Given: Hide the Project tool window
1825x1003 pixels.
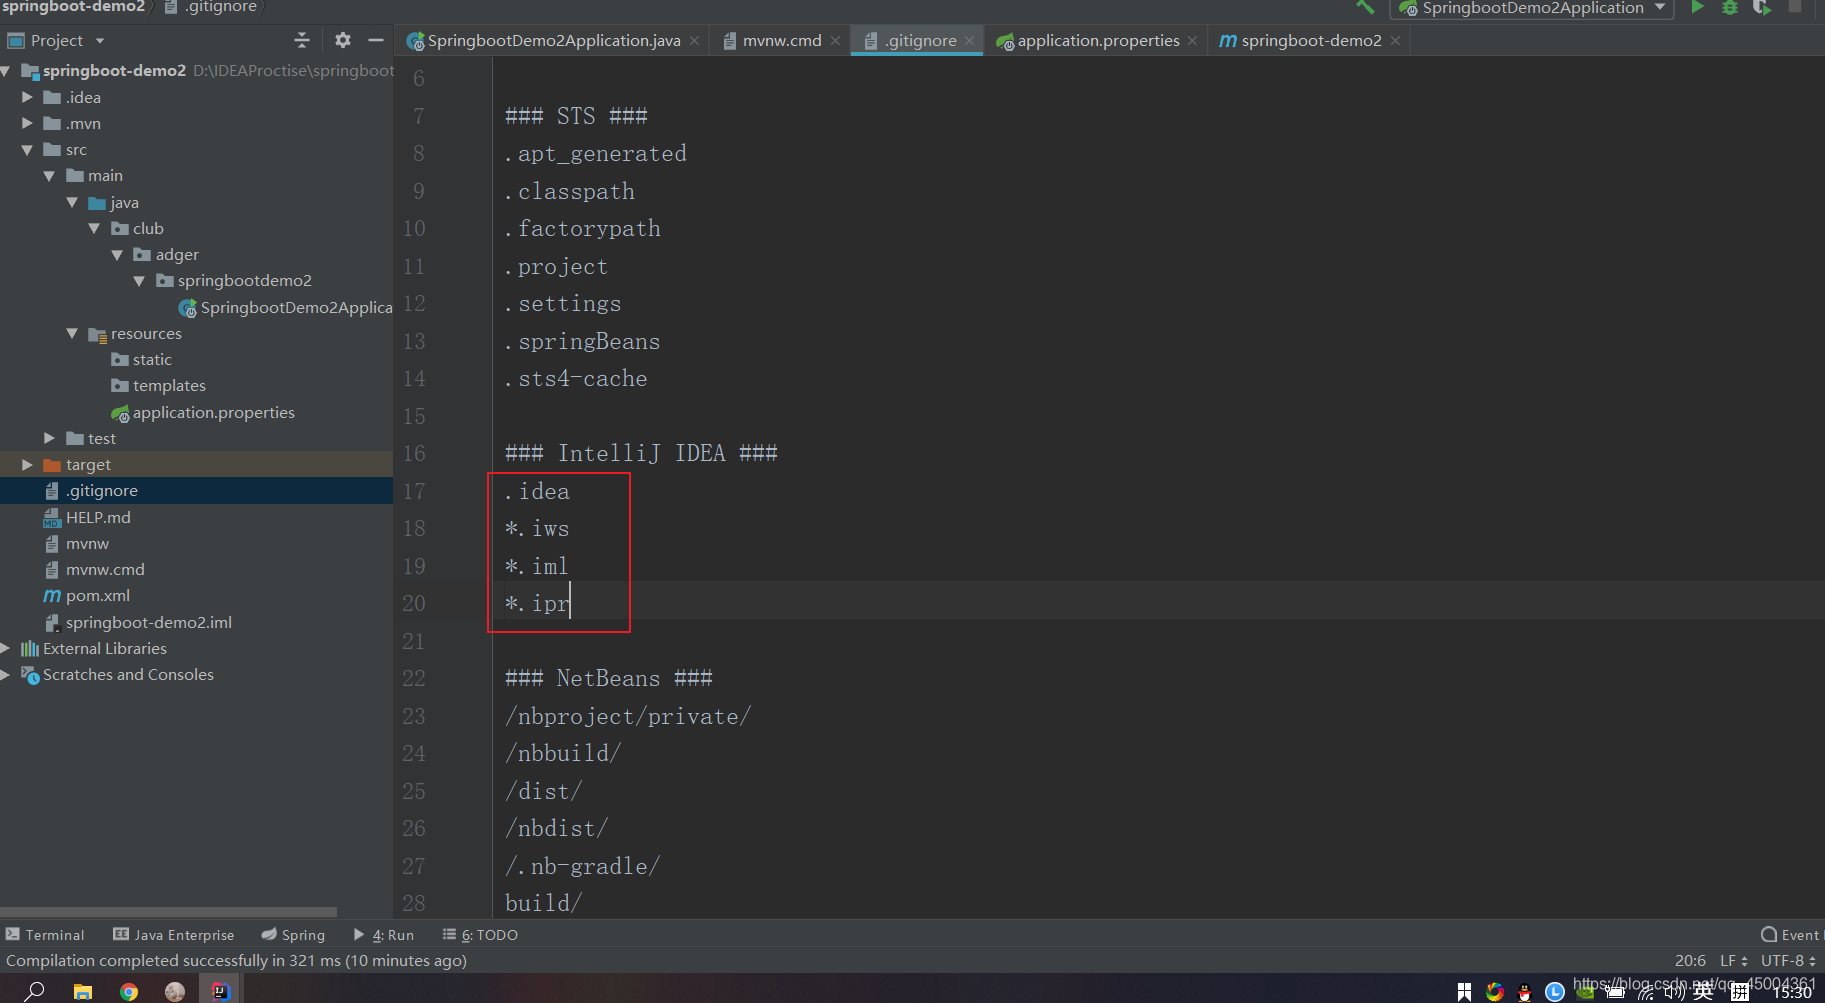Looking at the screenshot, I should (x=376, y=40).
